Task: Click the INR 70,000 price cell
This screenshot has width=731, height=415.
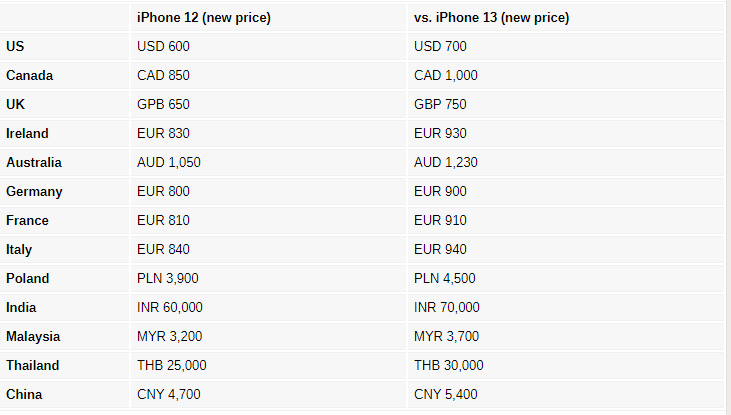Action: (x=447, y=307)
